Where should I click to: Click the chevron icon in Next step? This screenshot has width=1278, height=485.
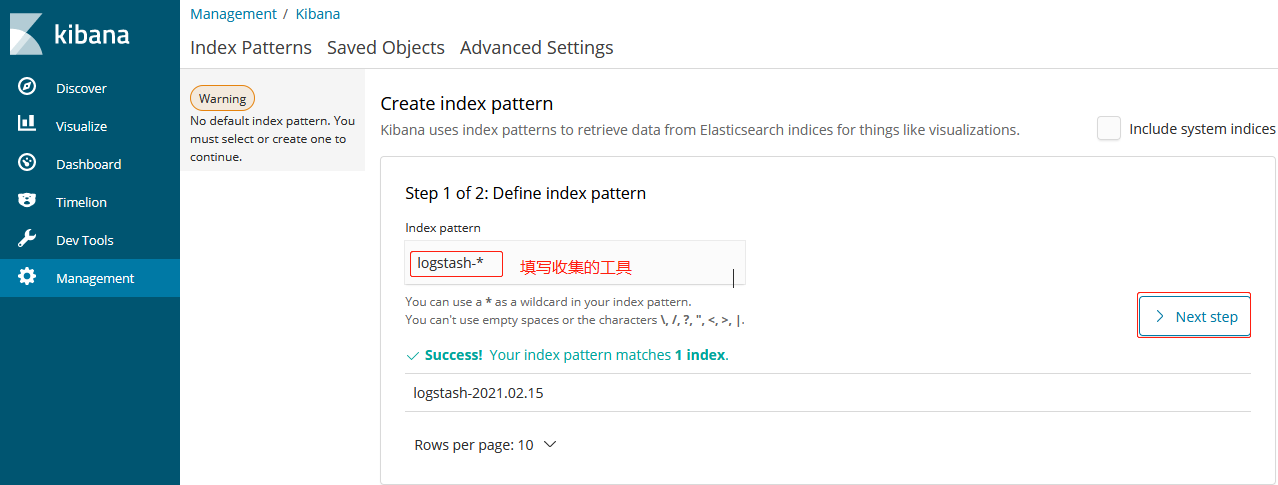1160,316
